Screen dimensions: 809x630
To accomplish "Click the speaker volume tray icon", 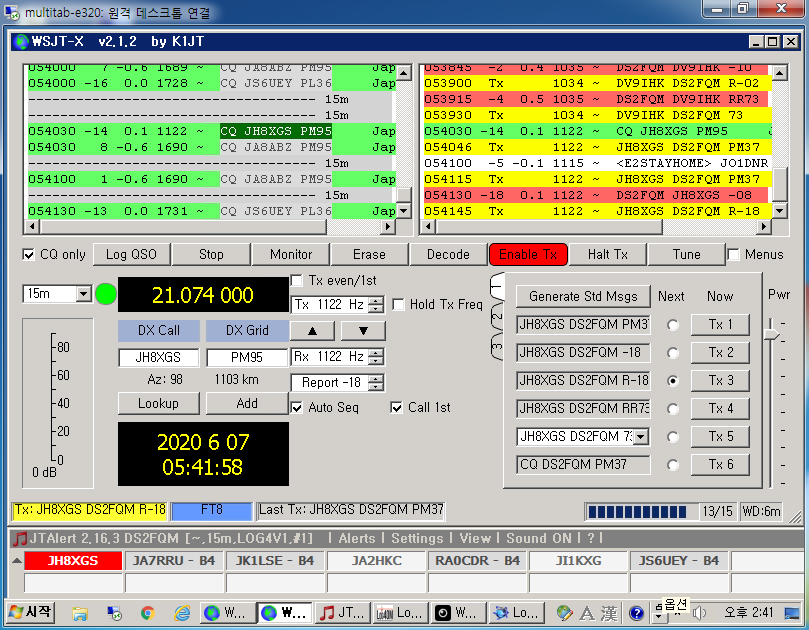I will pyautogui.click(x=699, y=613).
